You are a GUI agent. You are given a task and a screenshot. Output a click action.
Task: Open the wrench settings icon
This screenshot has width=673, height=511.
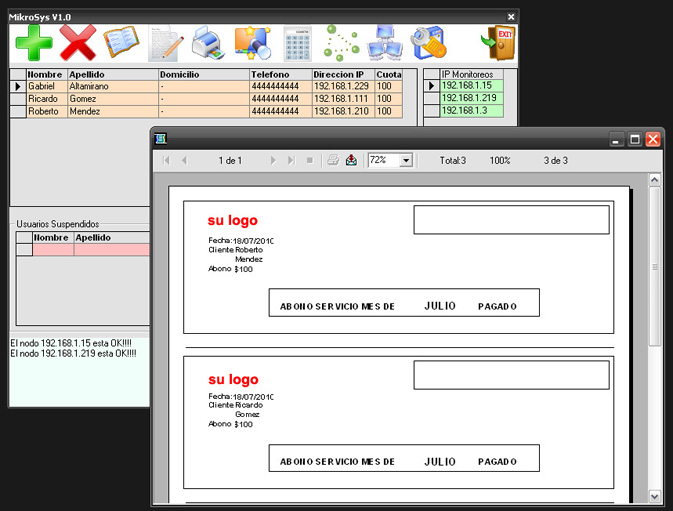(x=428, y=43)
